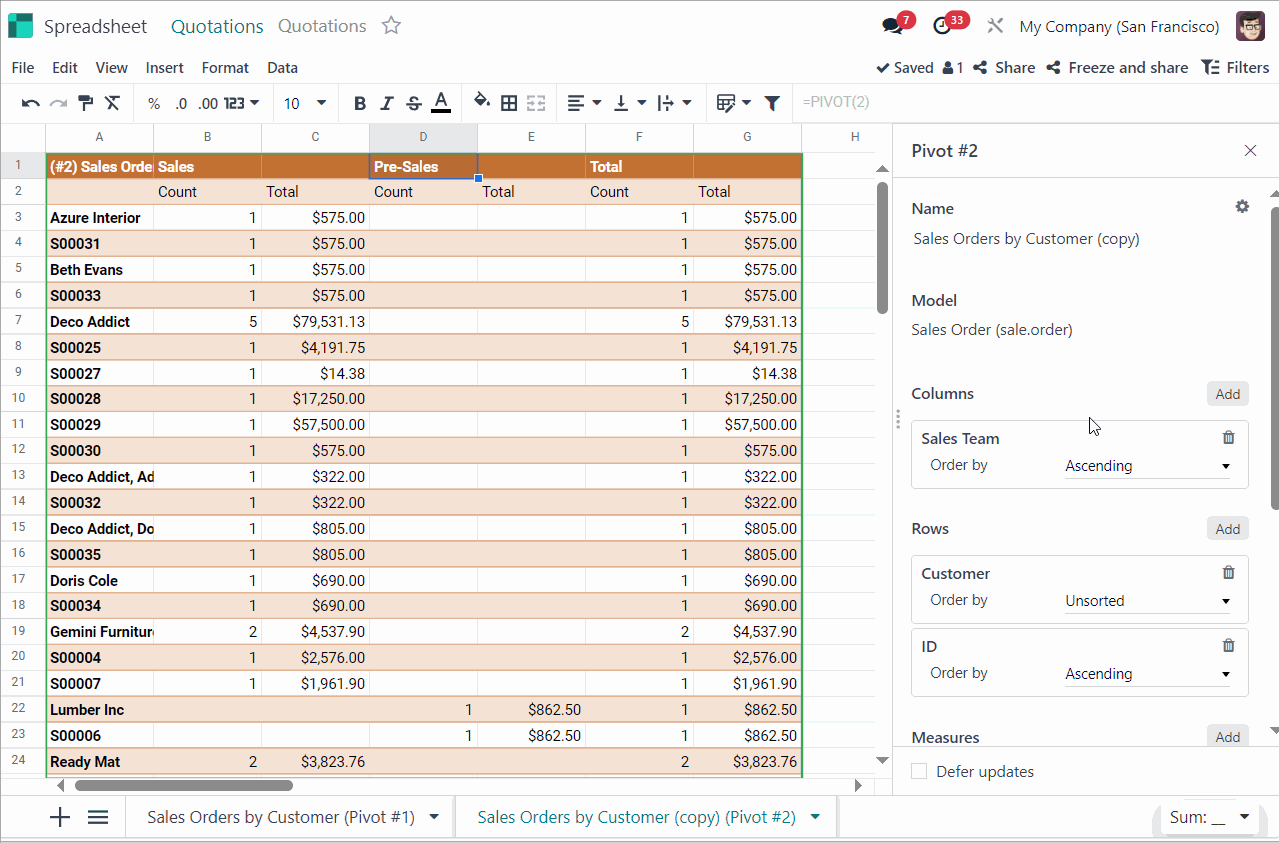Open Pivot #2 sheet tab arrow menu
The width and height of the screenshot is (1279, 843).
[815, 817]
